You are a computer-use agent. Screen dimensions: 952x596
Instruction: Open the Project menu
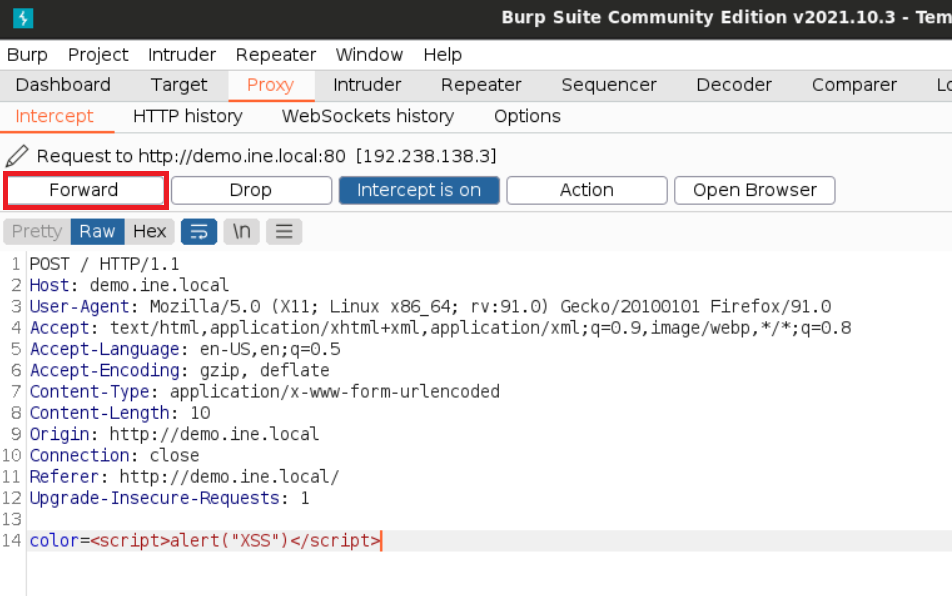click(98, 55)
